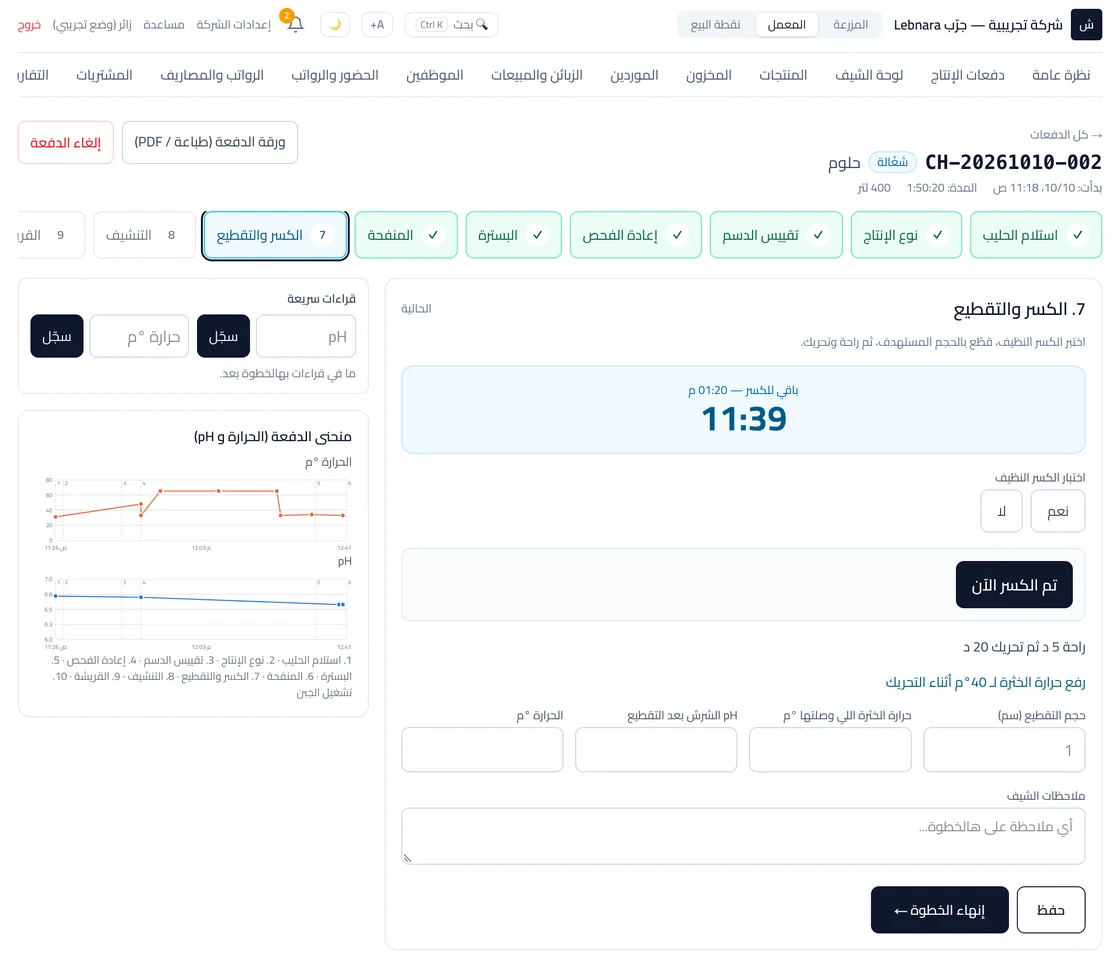Focus ملاحظات الشيف notes textarea

[x=743, y=836]
